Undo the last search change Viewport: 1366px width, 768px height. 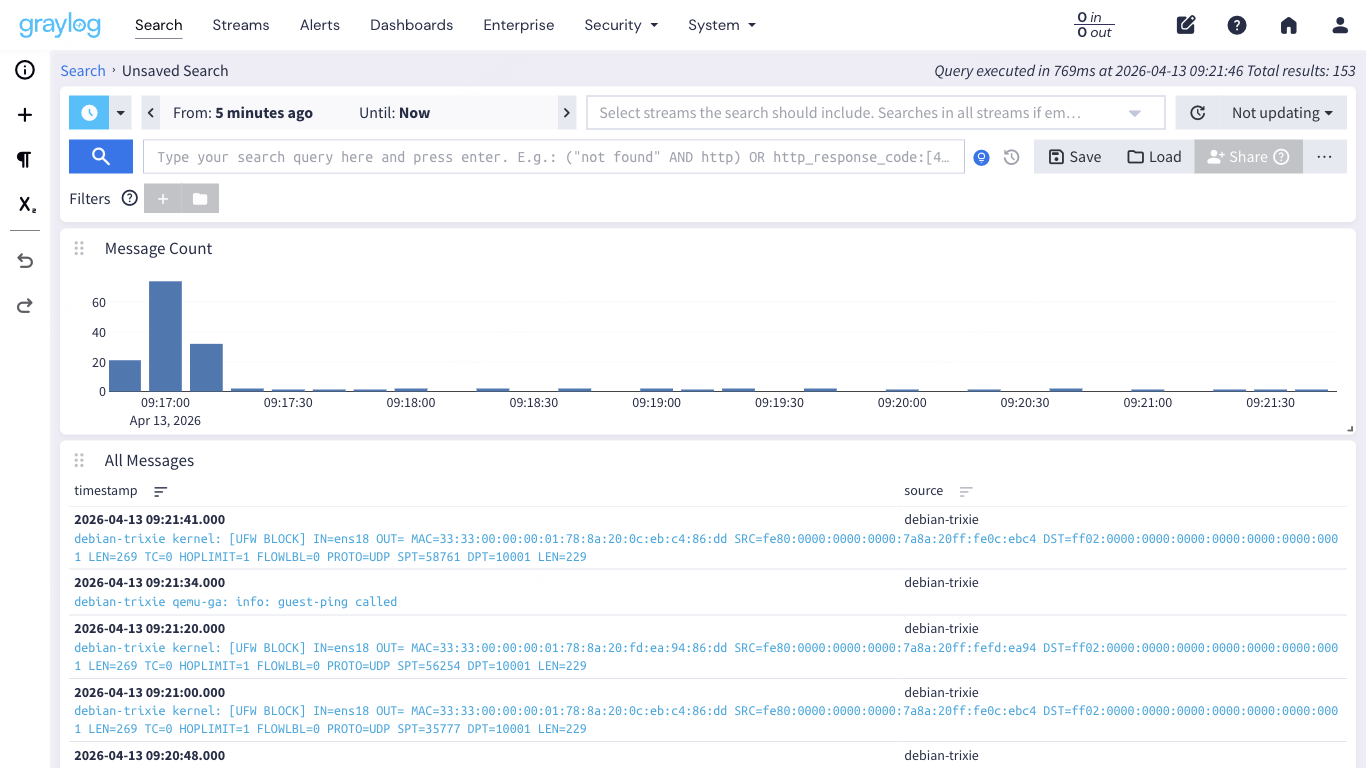[x=24, y=260]
